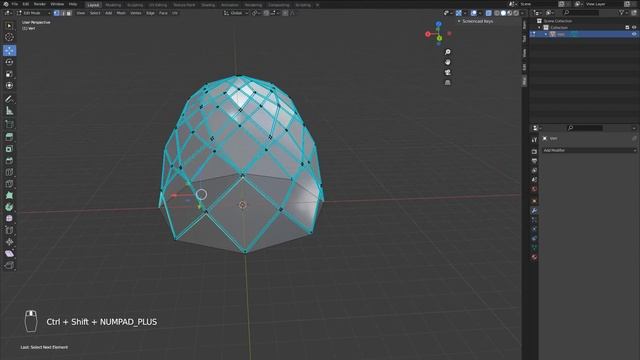Viewport: 640px width, 360px height.
Task: Switch to the Modeling workspace tab
Action: (113, 5)
